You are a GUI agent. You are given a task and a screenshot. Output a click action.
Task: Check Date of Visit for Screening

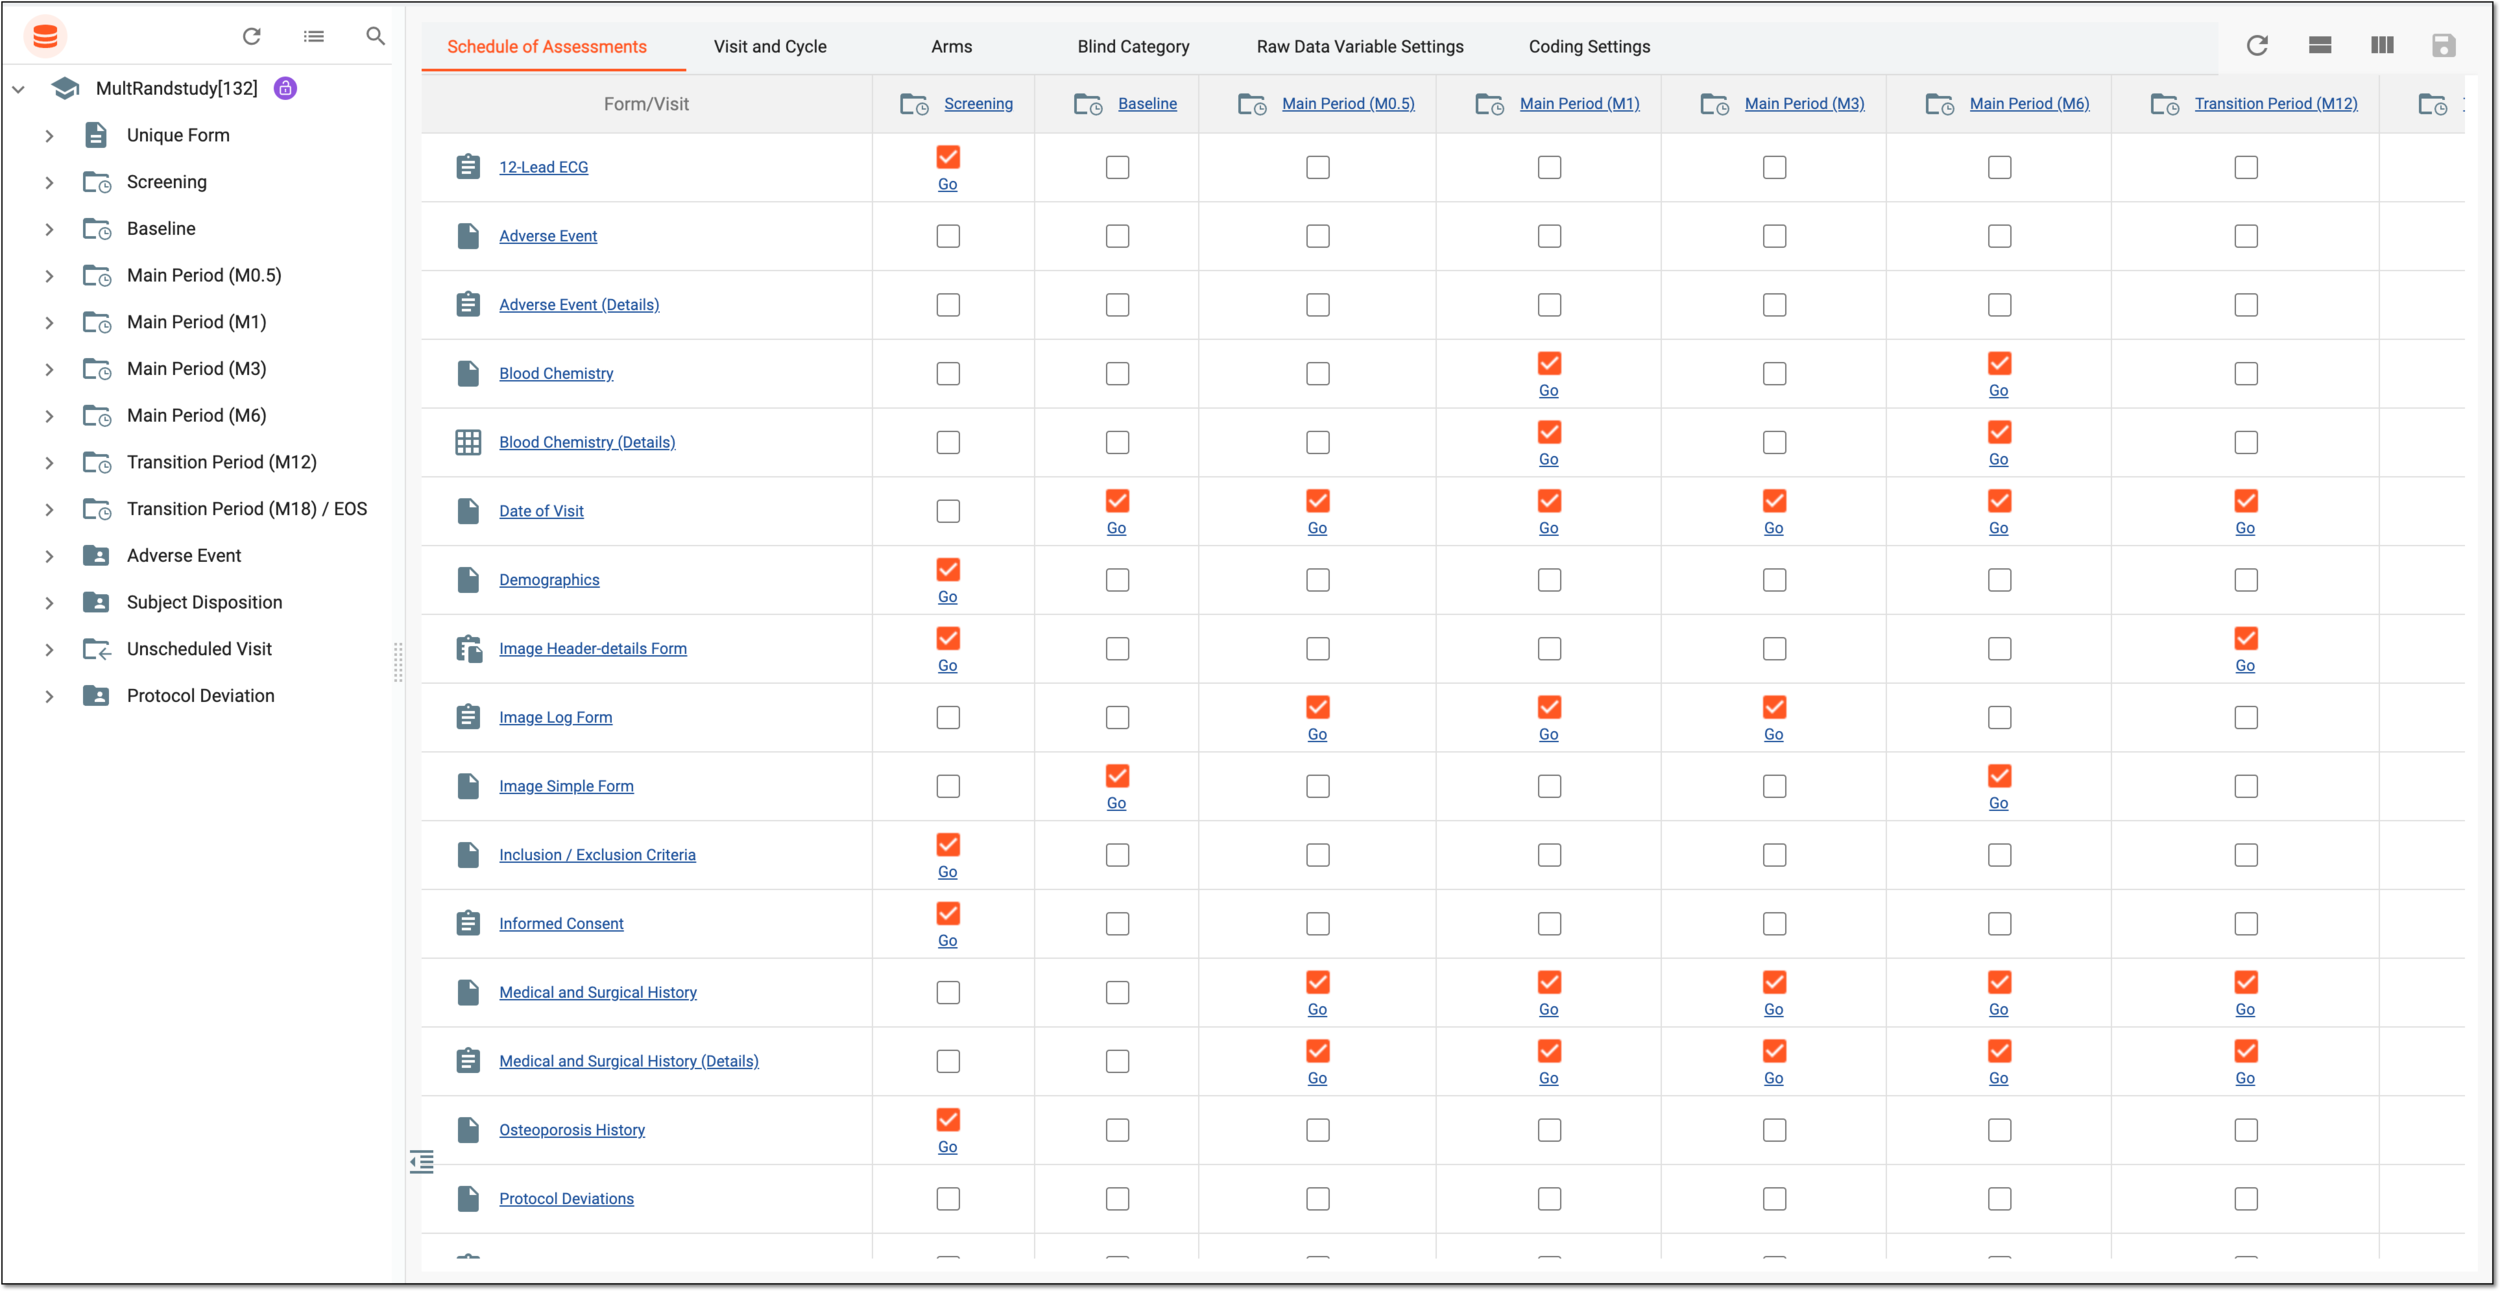[948, 511]
